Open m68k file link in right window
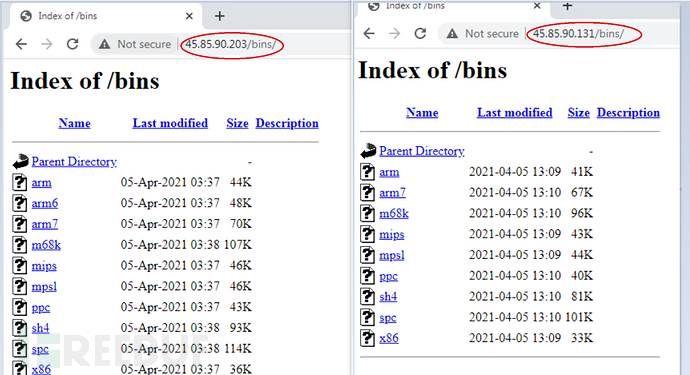 pos(394,213)
